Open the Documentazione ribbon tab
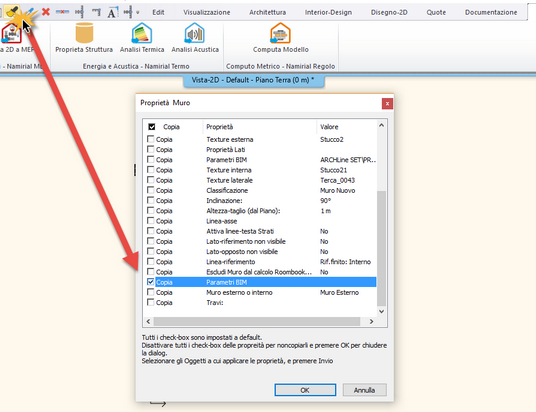Viewport: 536px width, 412px height. [x=491, y=12]
